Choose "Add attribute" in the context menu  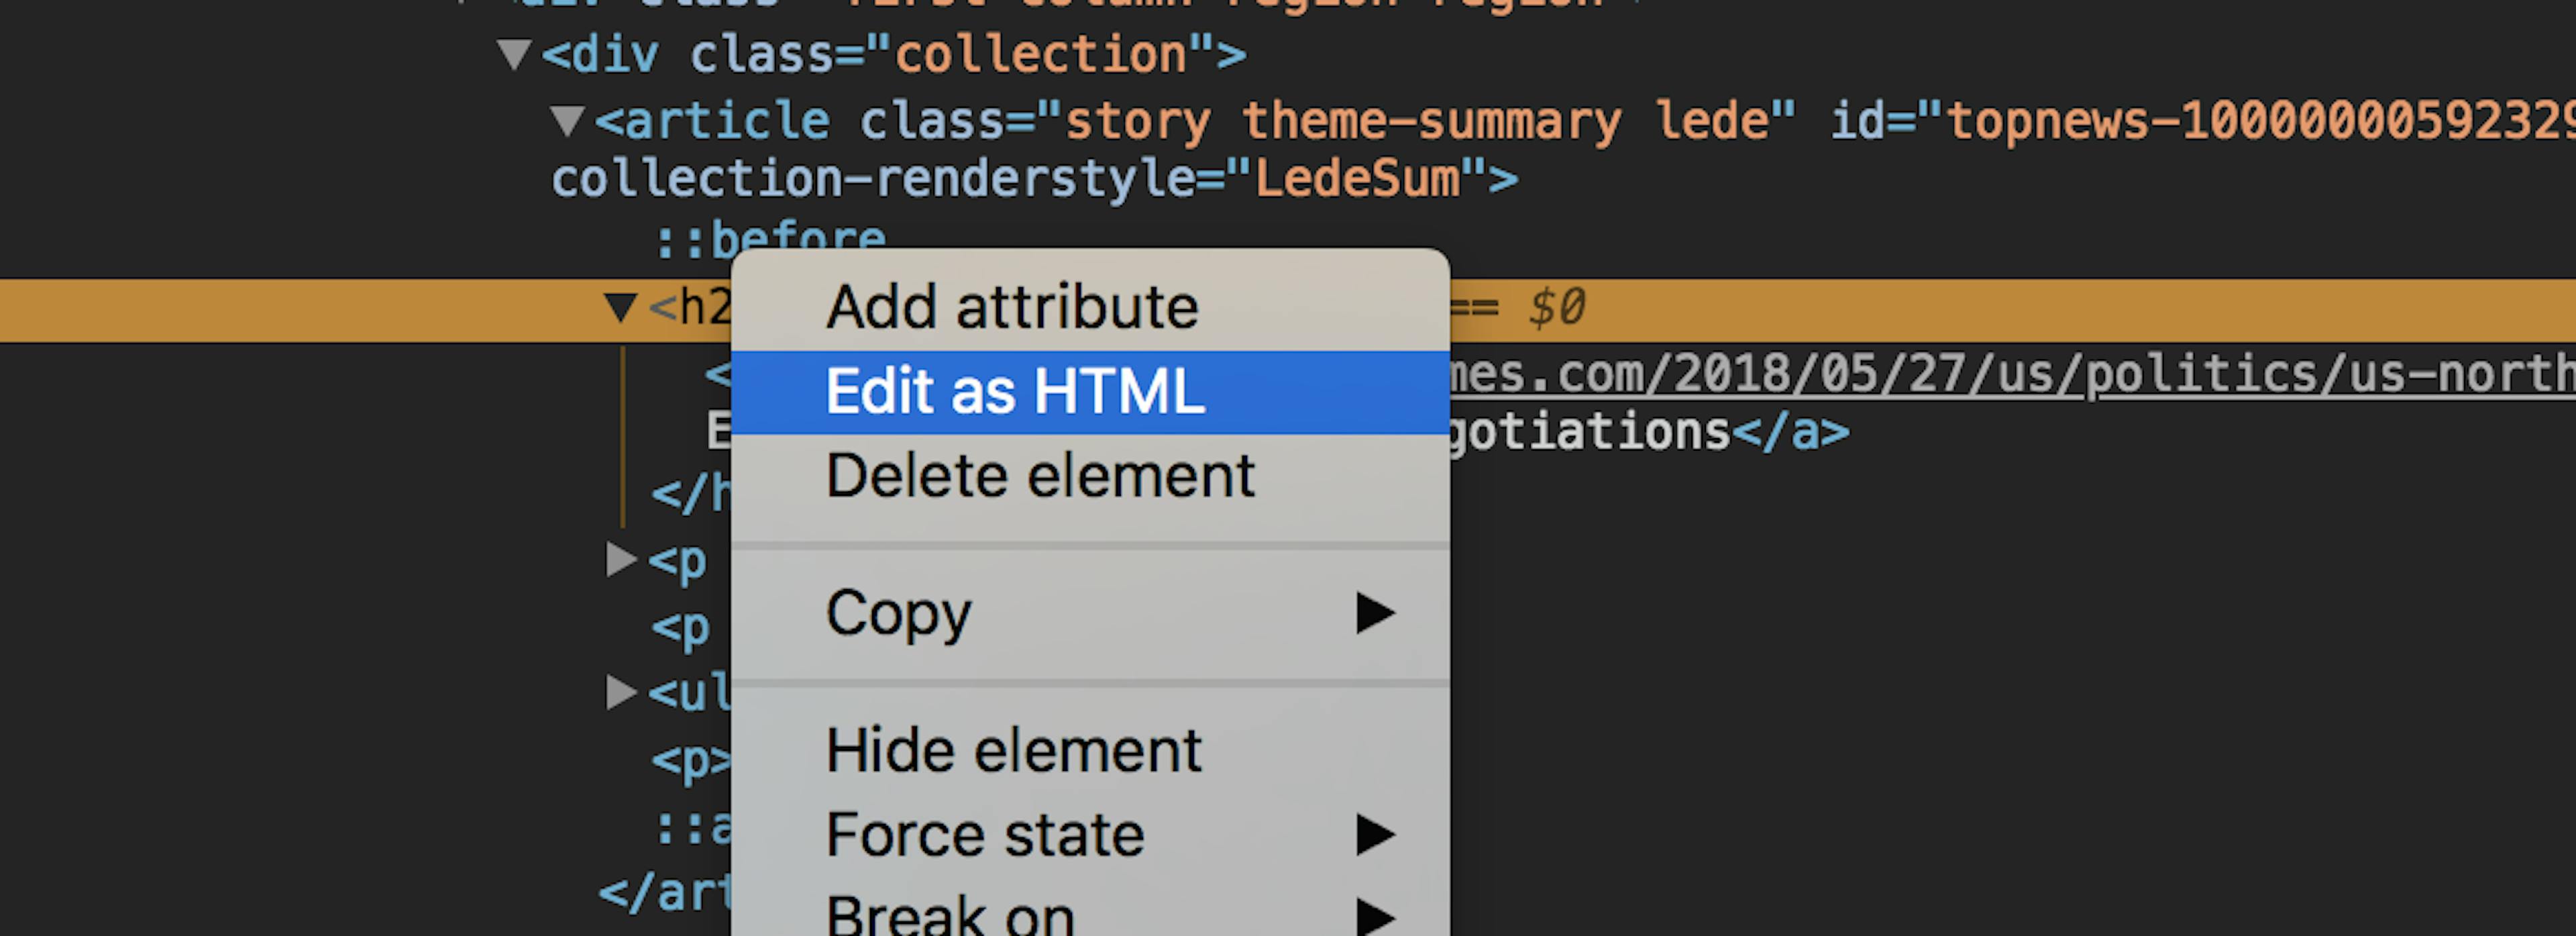pyautogui.click(x=1012, y=305)
